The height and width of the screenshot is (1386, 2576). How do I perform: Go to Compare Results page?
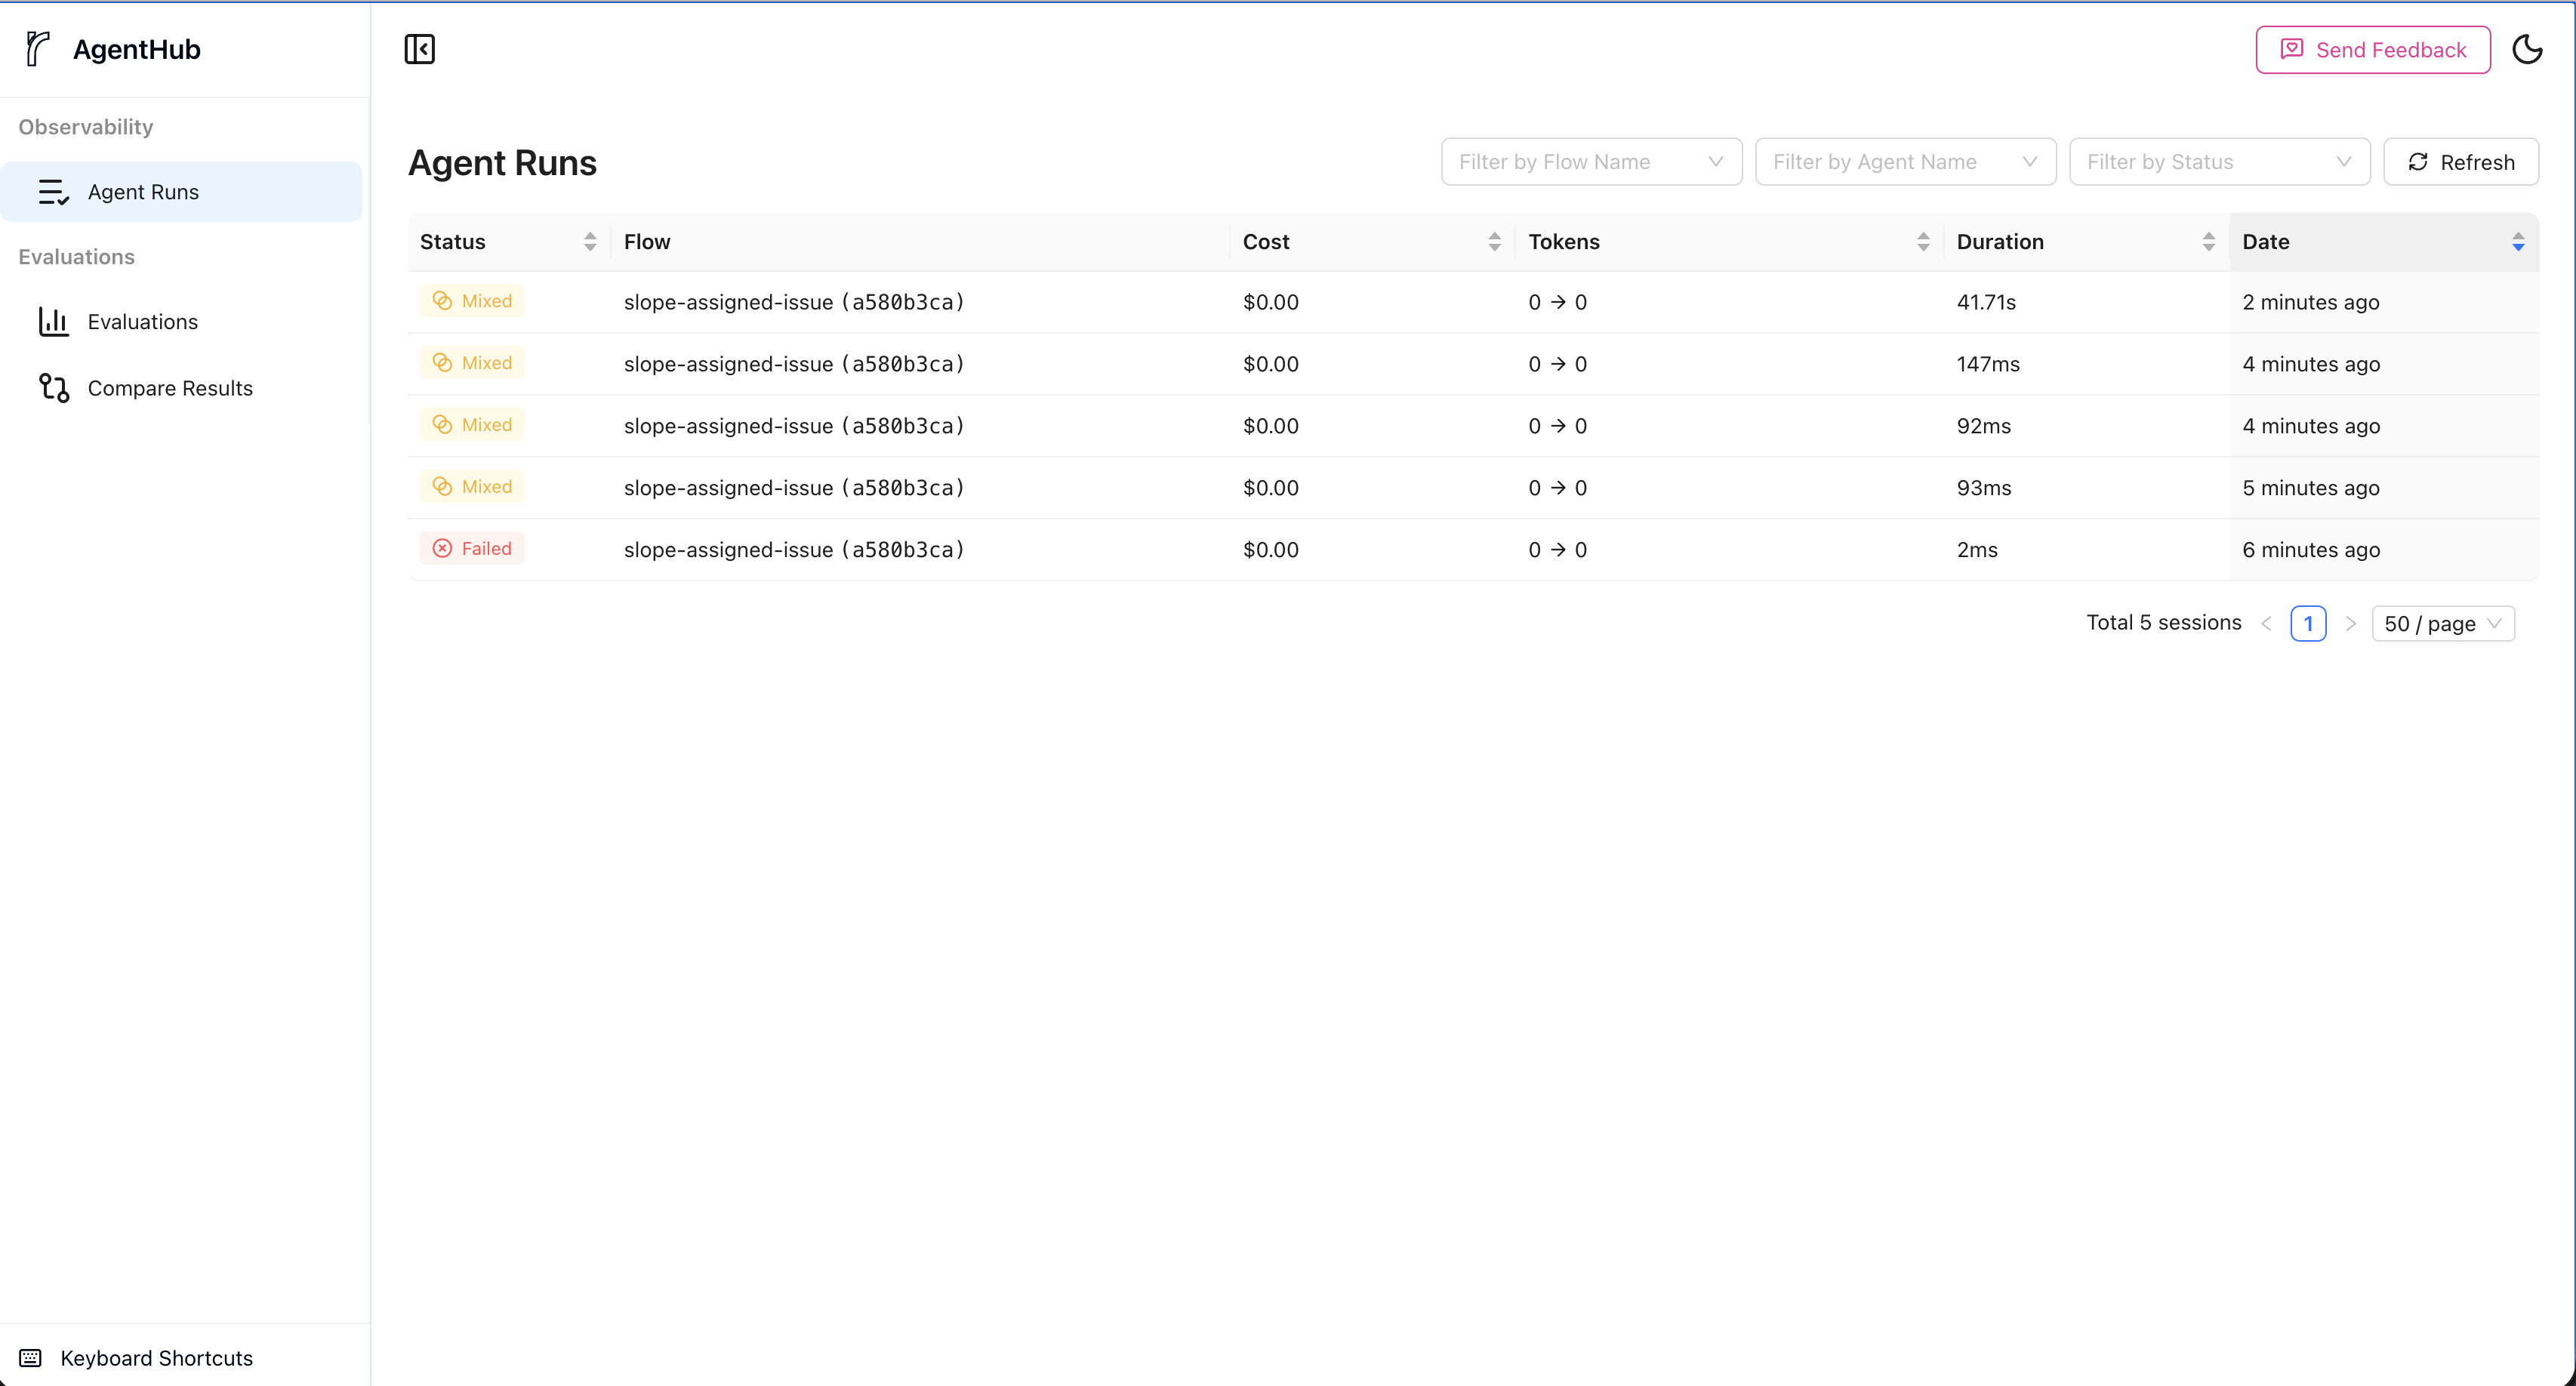click(x=170, y=388)
